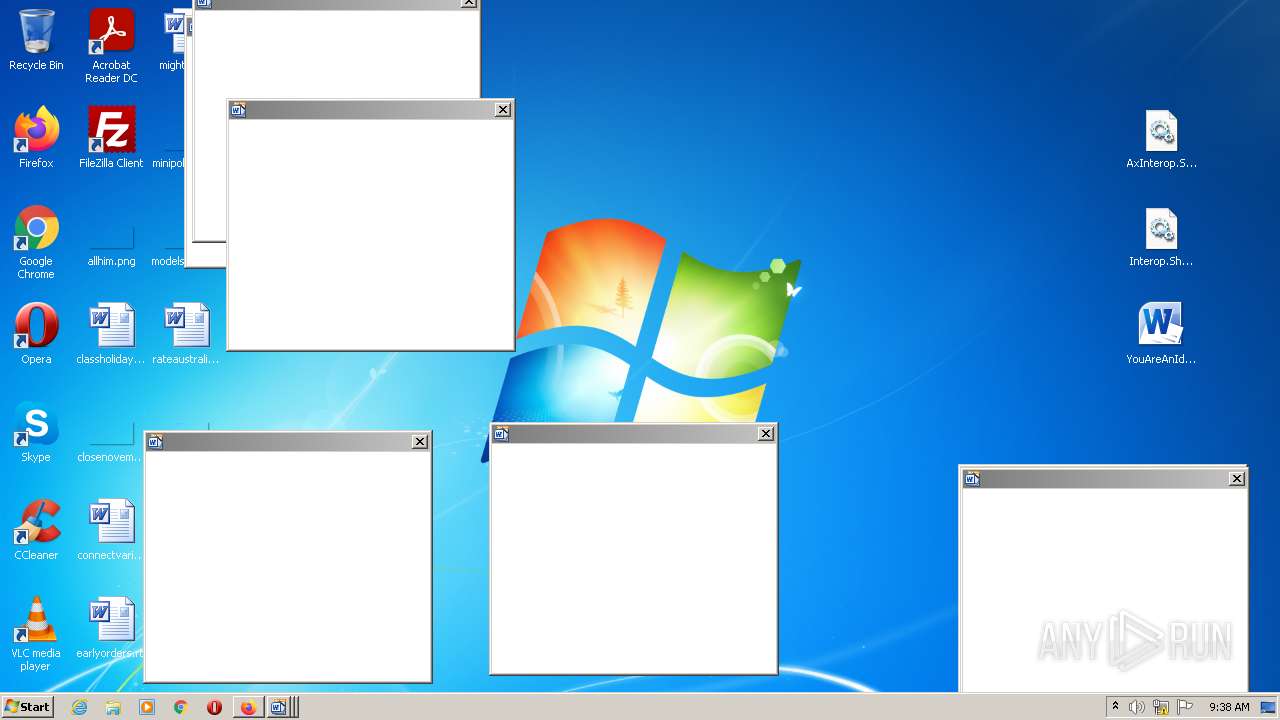This screenshot has width=1280, height=720.
Task: Open Internet Explorer from the taskbar
Action: click(x=79, y=707)
